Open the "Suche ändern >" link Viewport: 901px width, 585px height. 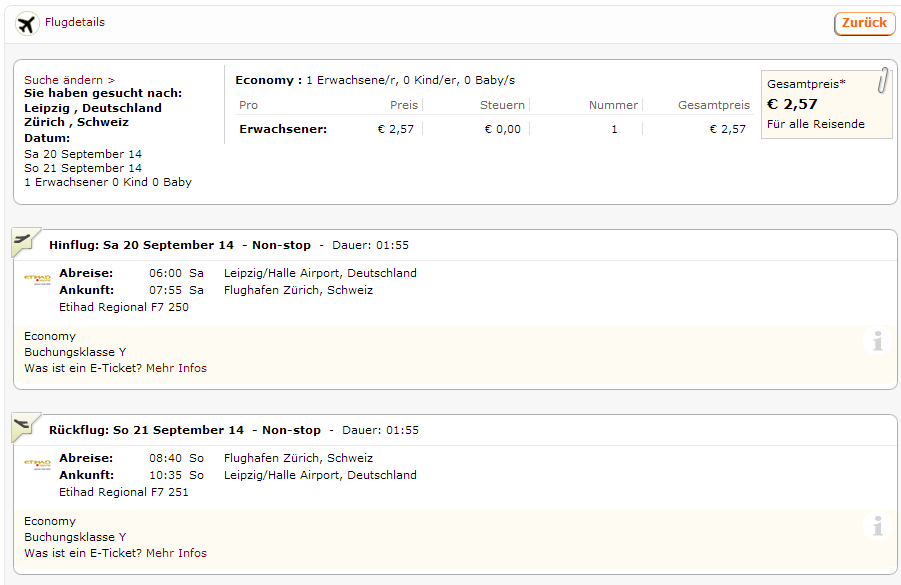[x=69, y=80]
